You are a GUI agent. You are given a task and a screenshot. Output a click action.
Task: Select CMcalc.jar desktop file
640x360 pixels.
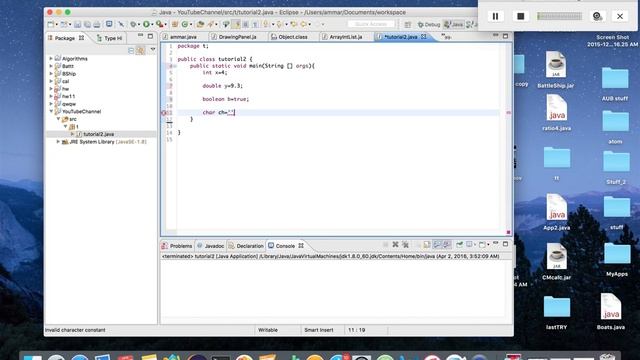click(x=556, y=262)
